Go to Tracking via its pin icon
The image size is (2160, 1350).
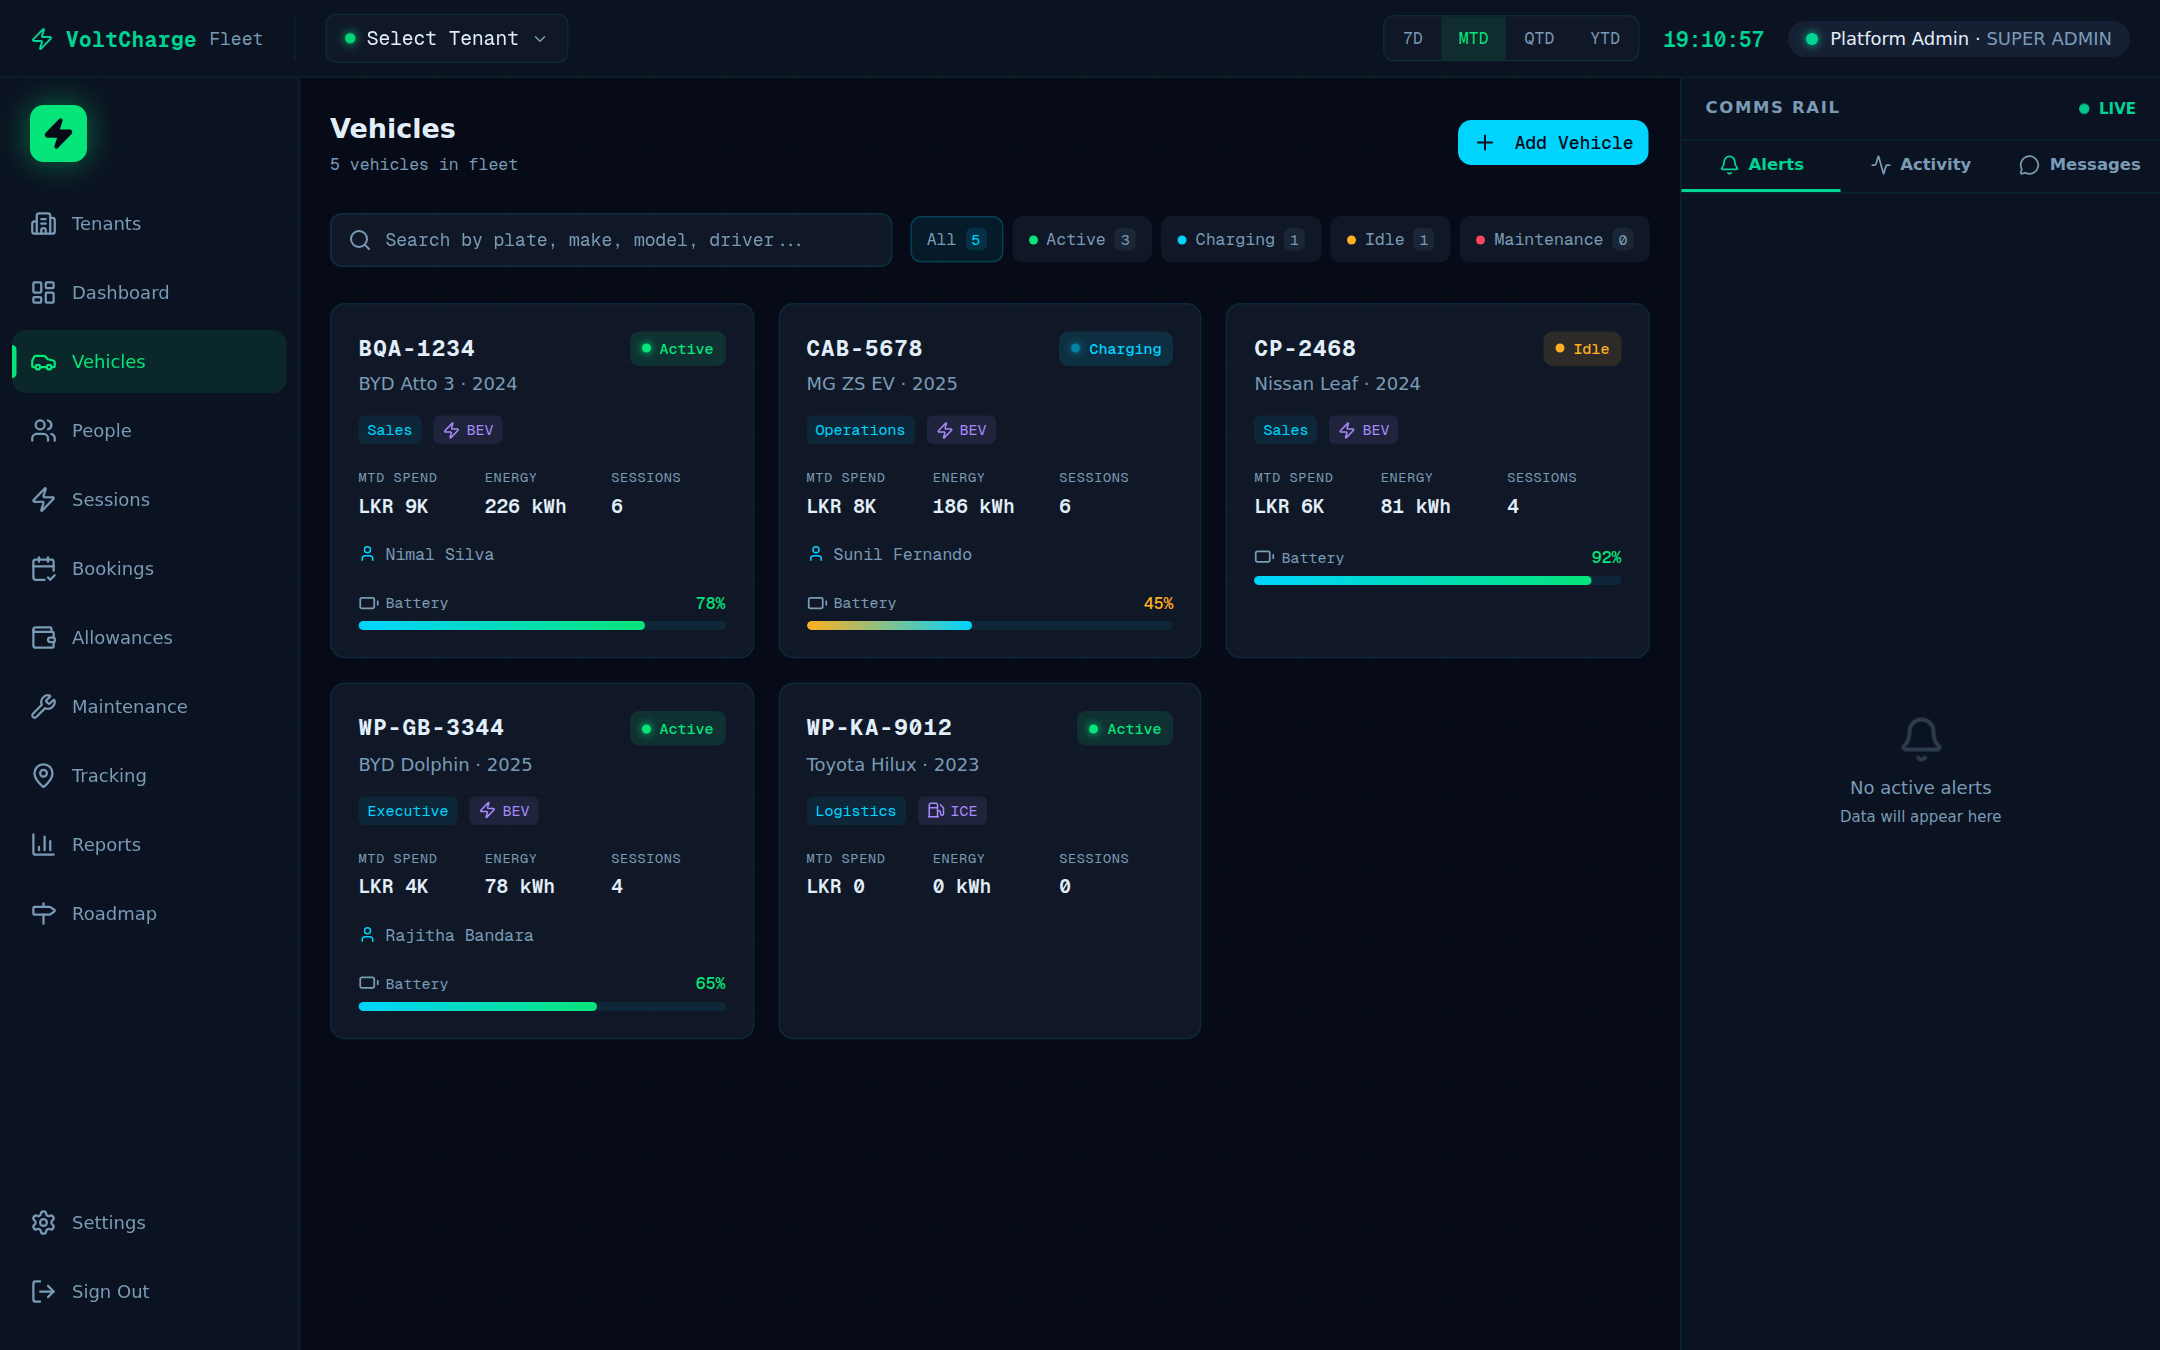[43, 775]
